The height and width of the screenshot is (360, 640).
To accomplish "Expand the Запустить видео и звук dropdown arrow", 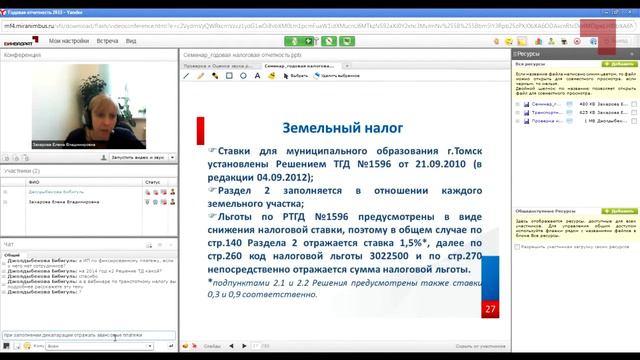I will click(172, 158).
